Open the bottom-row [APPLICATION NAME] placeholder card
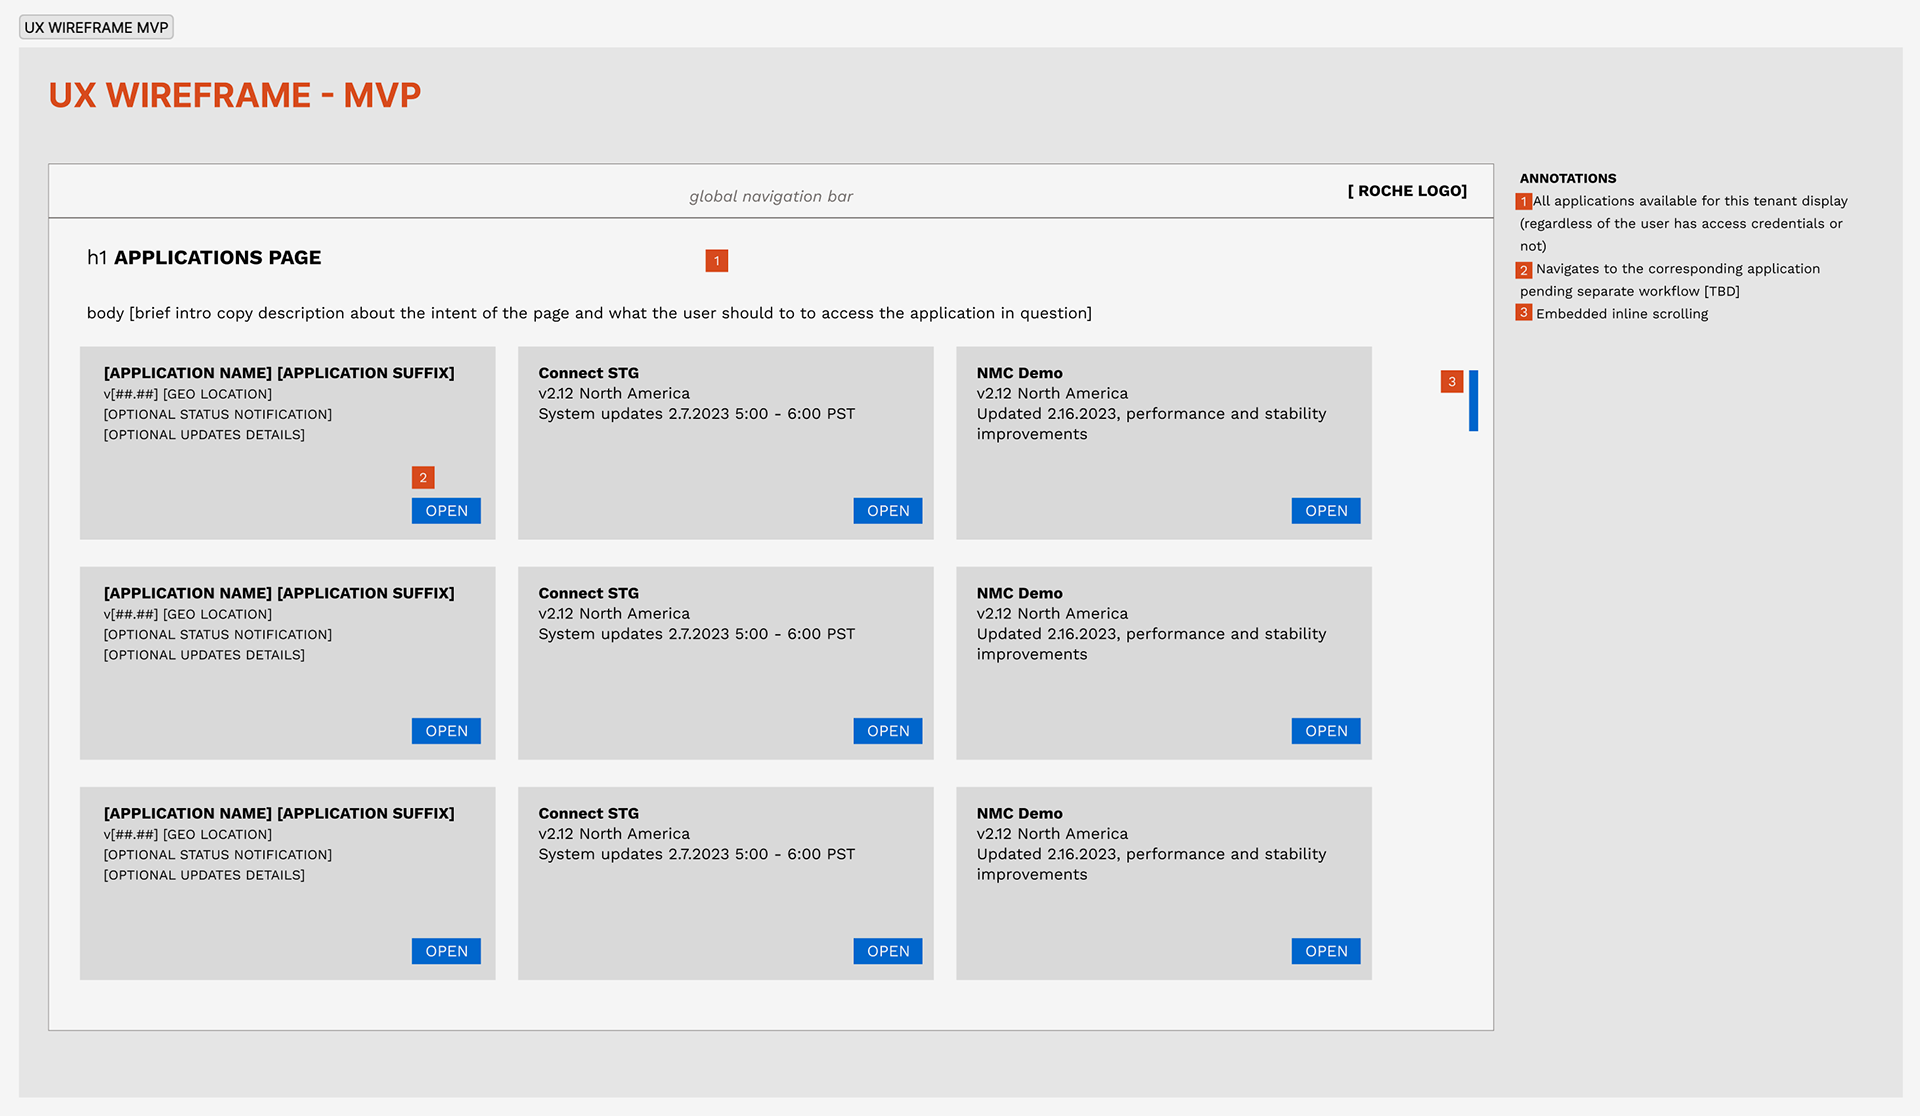Viewport: 1920px width, 1116px height. pyautogui.click(x=446, y=951)
